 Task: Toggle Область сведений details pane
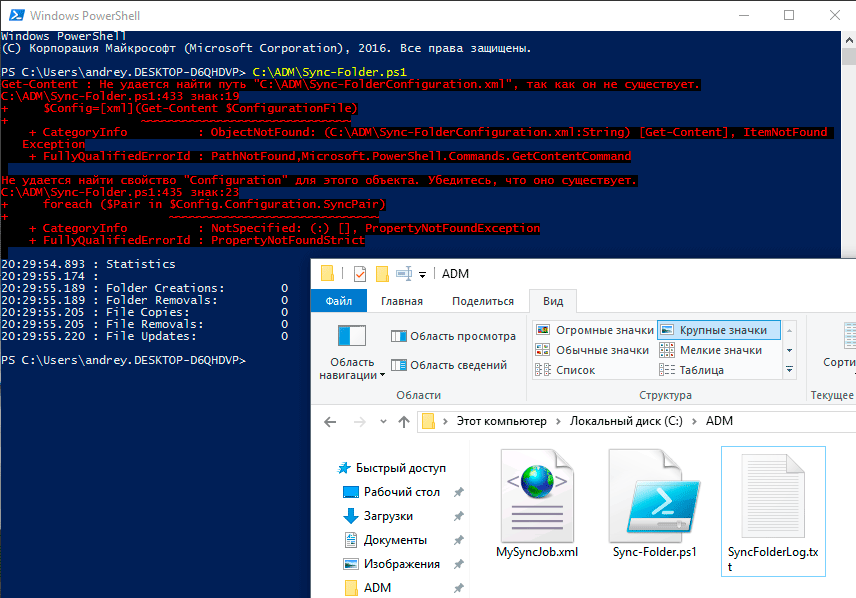[x=453, y=365]
